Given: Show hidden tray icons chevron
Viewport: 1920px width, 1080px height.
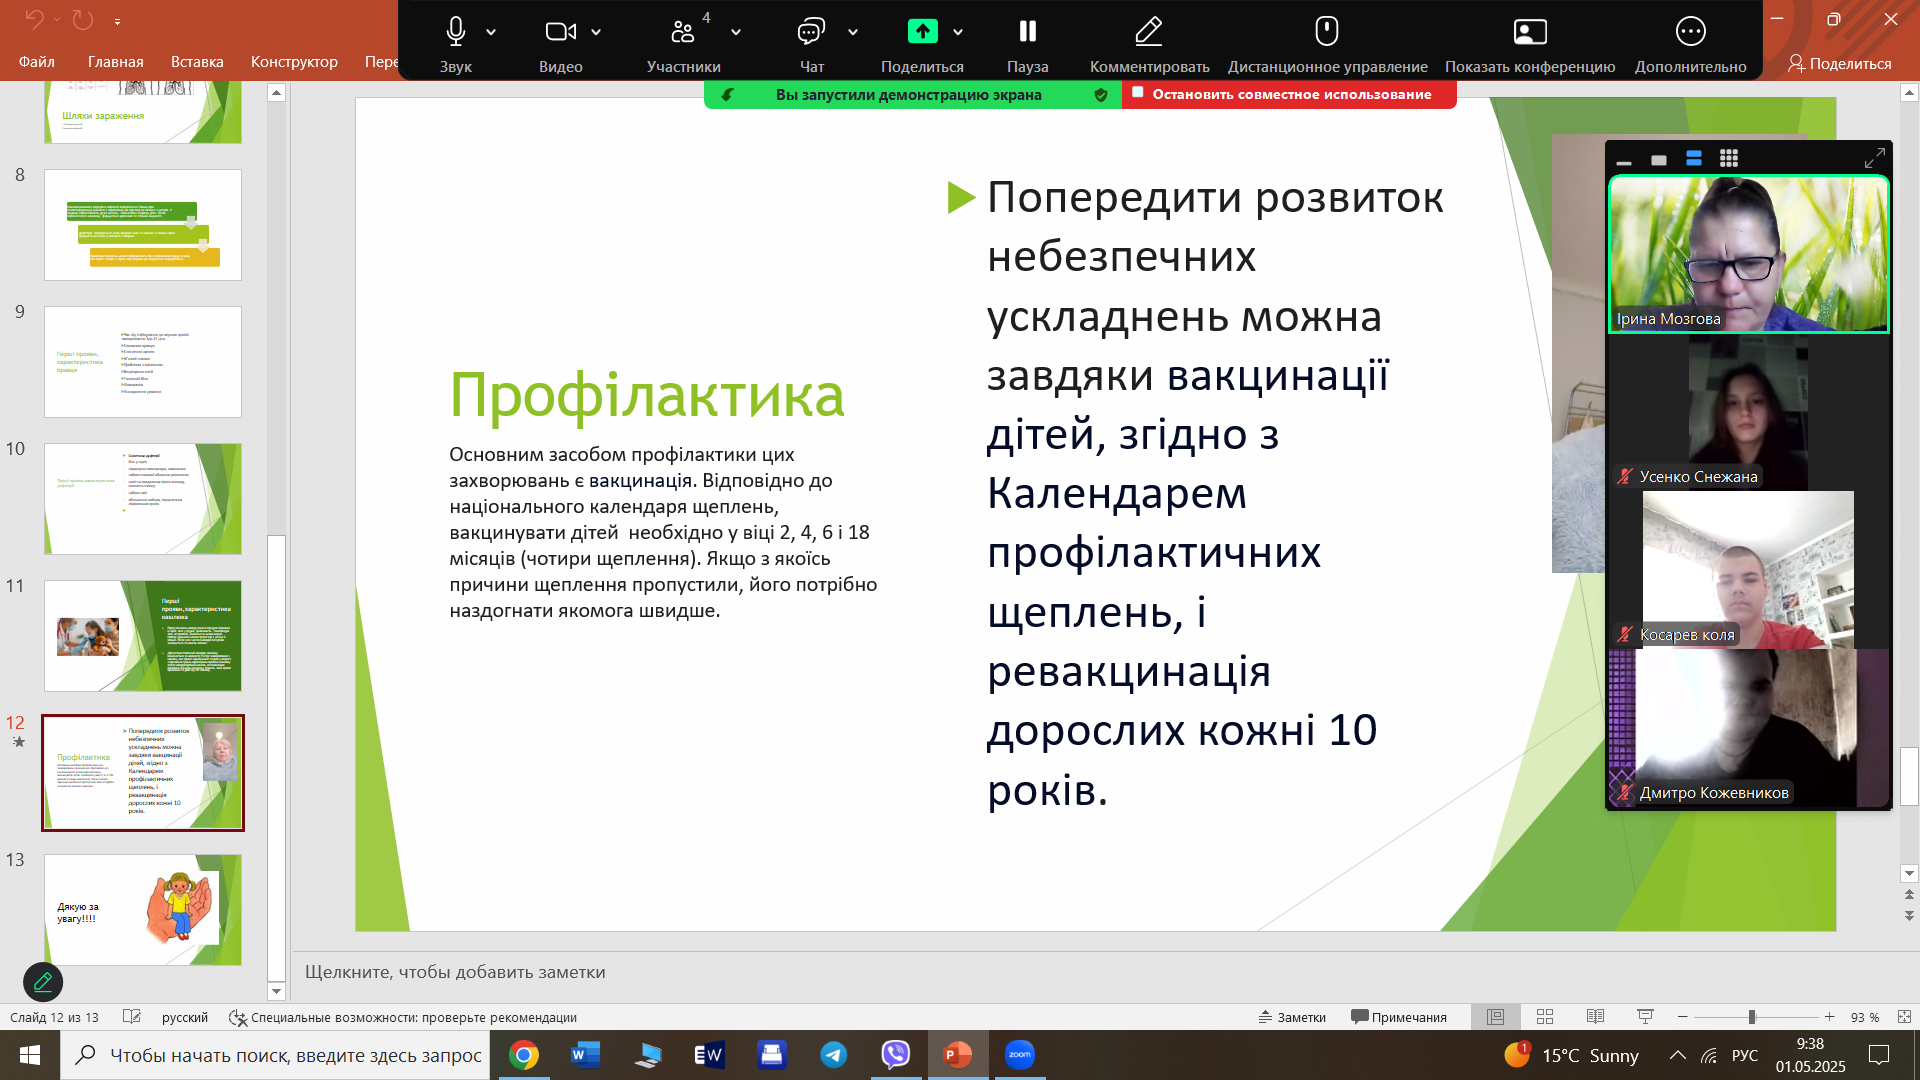Looking at the screenshot, I should coord(1677,1055).
